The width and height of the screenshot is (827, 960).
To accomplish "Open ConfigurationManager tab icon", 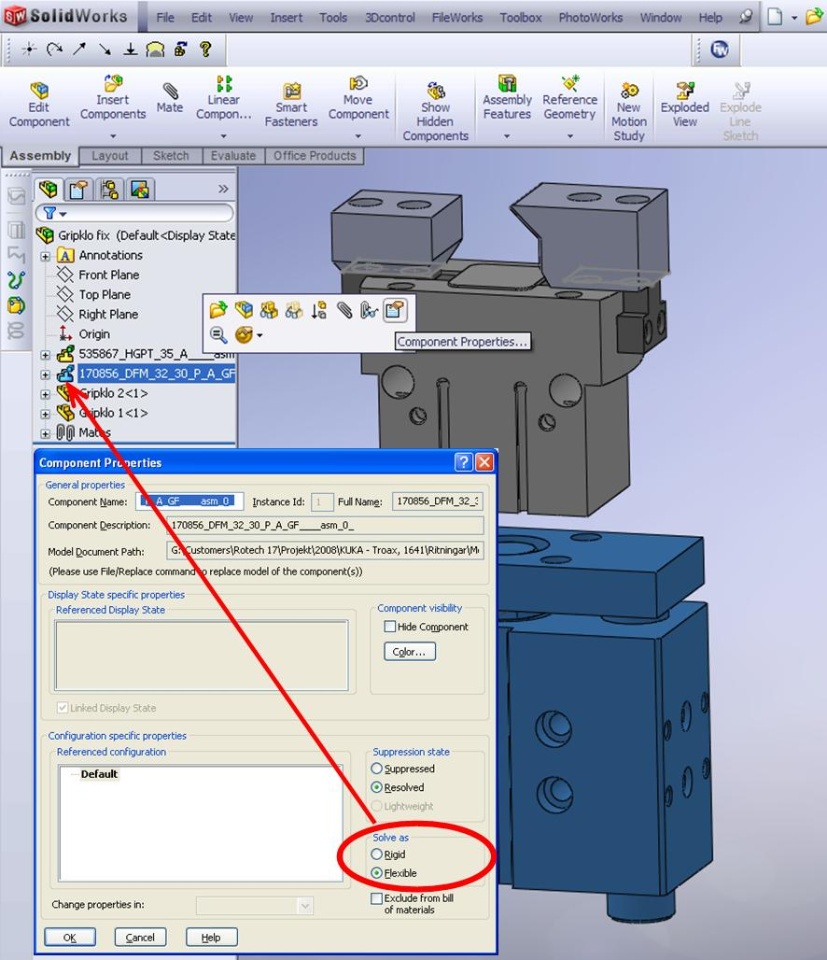I will pos(110,189).
